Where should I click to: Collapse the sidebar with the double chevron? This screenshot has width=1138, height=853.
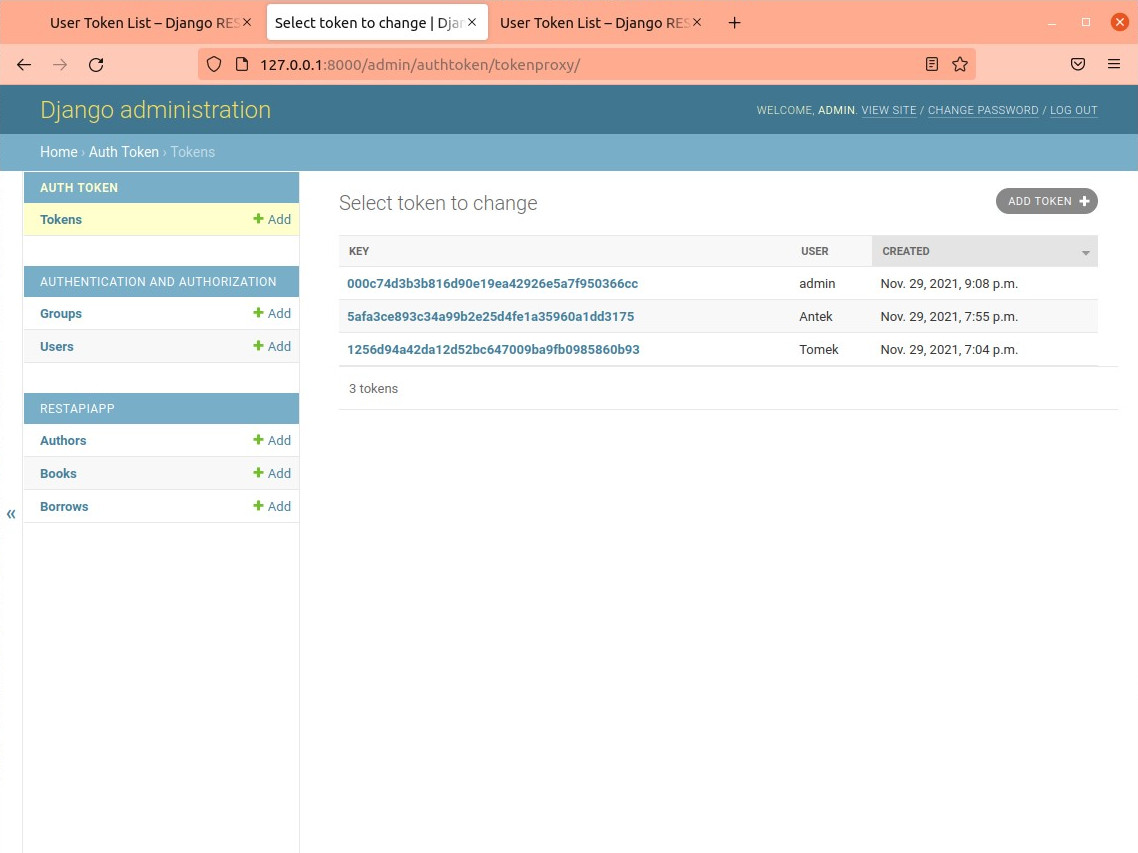pos(11,514)
